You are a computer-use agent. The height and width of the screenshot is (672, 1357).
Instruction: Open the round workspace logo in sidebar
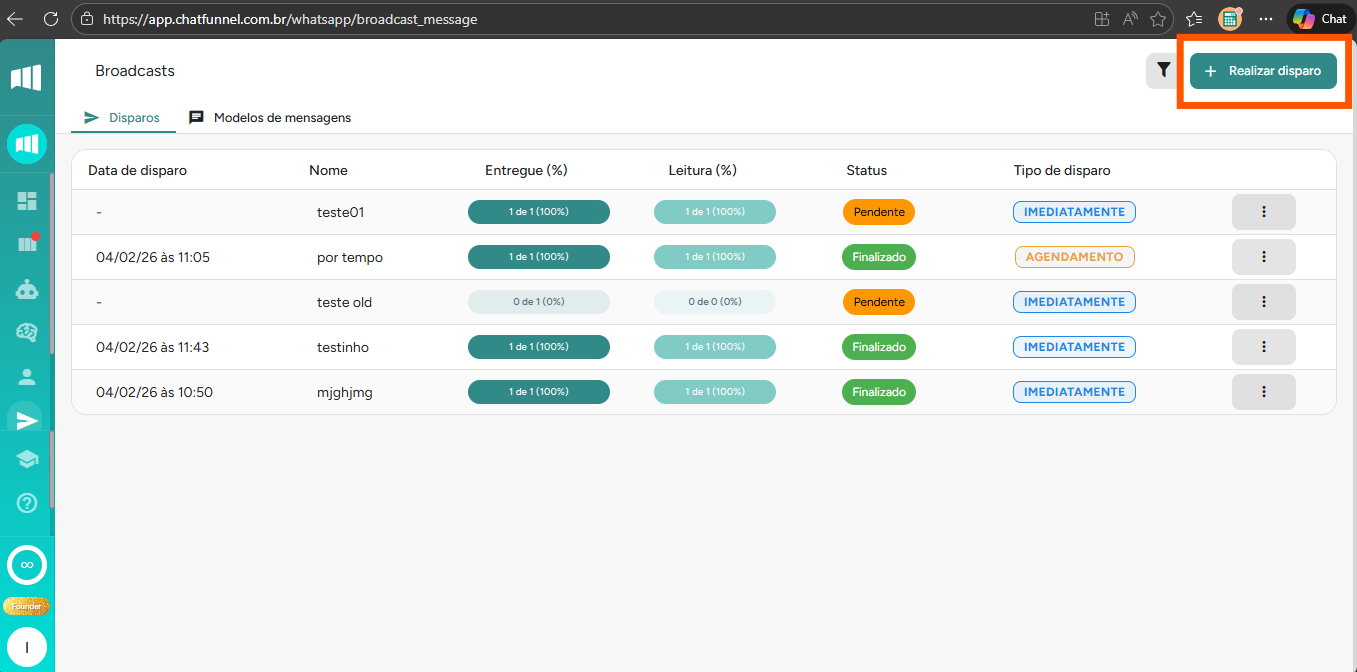pos(27,144)
